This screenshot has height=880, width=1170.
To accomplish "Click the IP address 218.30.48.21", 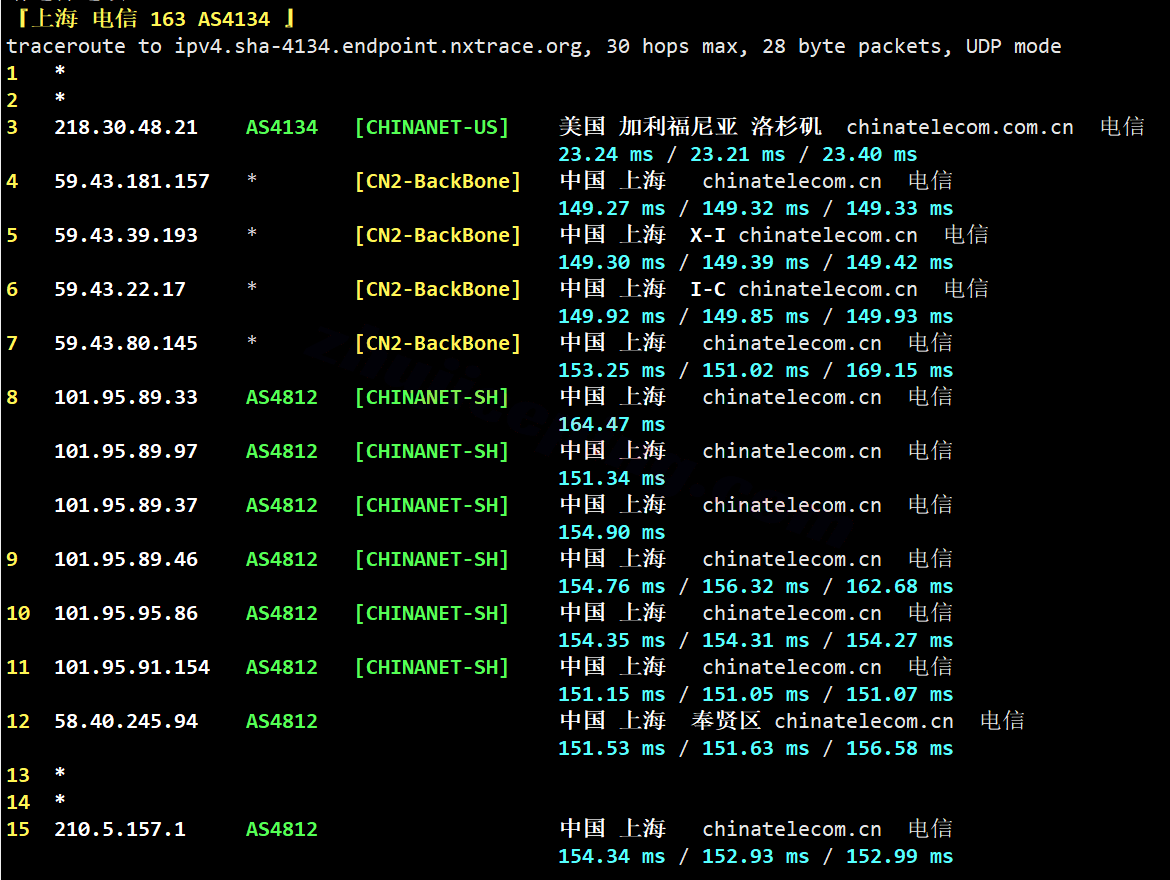I will 126,127.
